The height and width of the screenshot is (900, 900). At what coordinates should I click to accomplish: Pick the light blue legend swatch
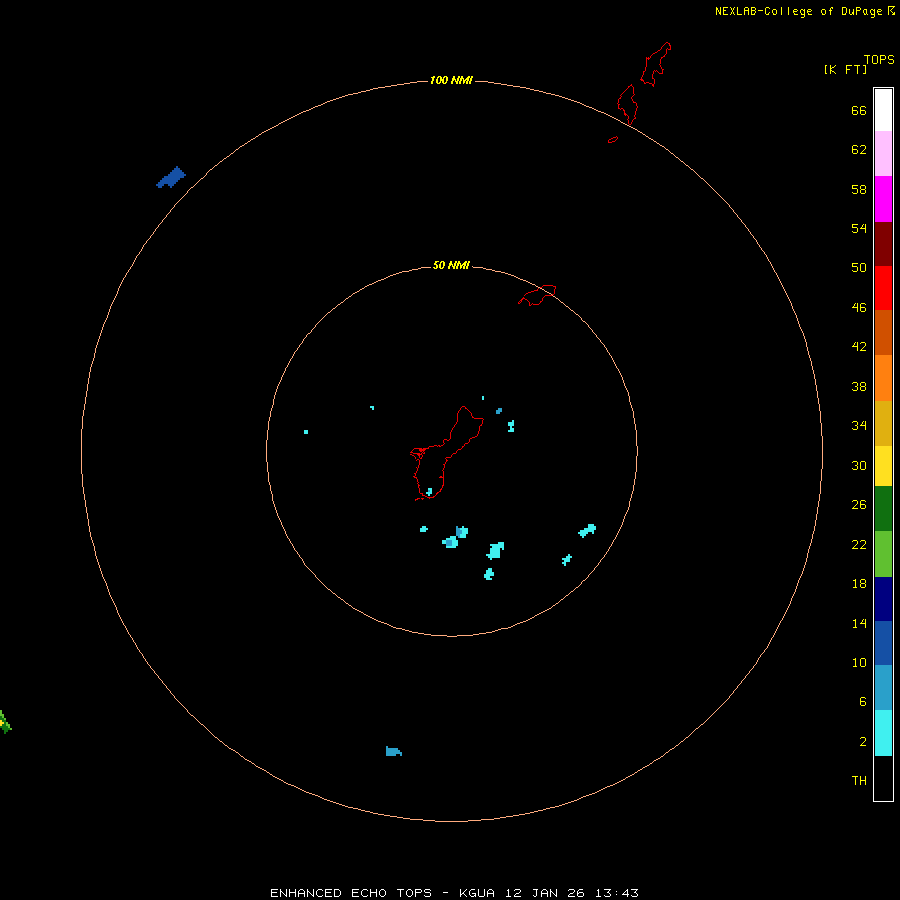883,687
